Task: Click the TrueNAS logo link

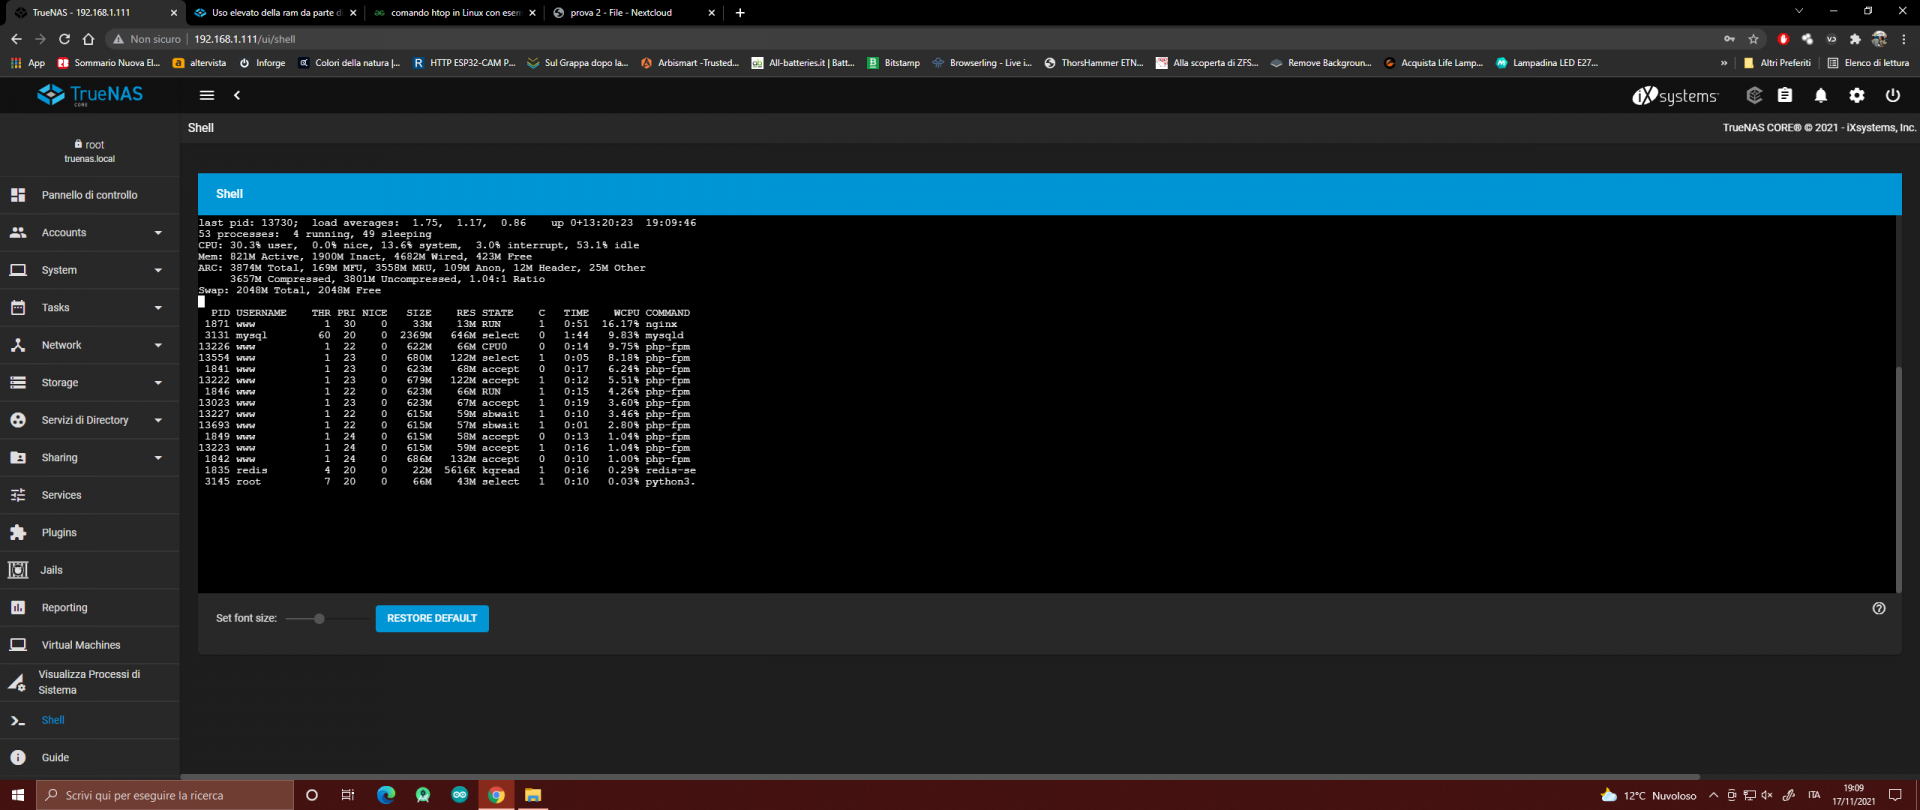Action: (x=90, y=95)
